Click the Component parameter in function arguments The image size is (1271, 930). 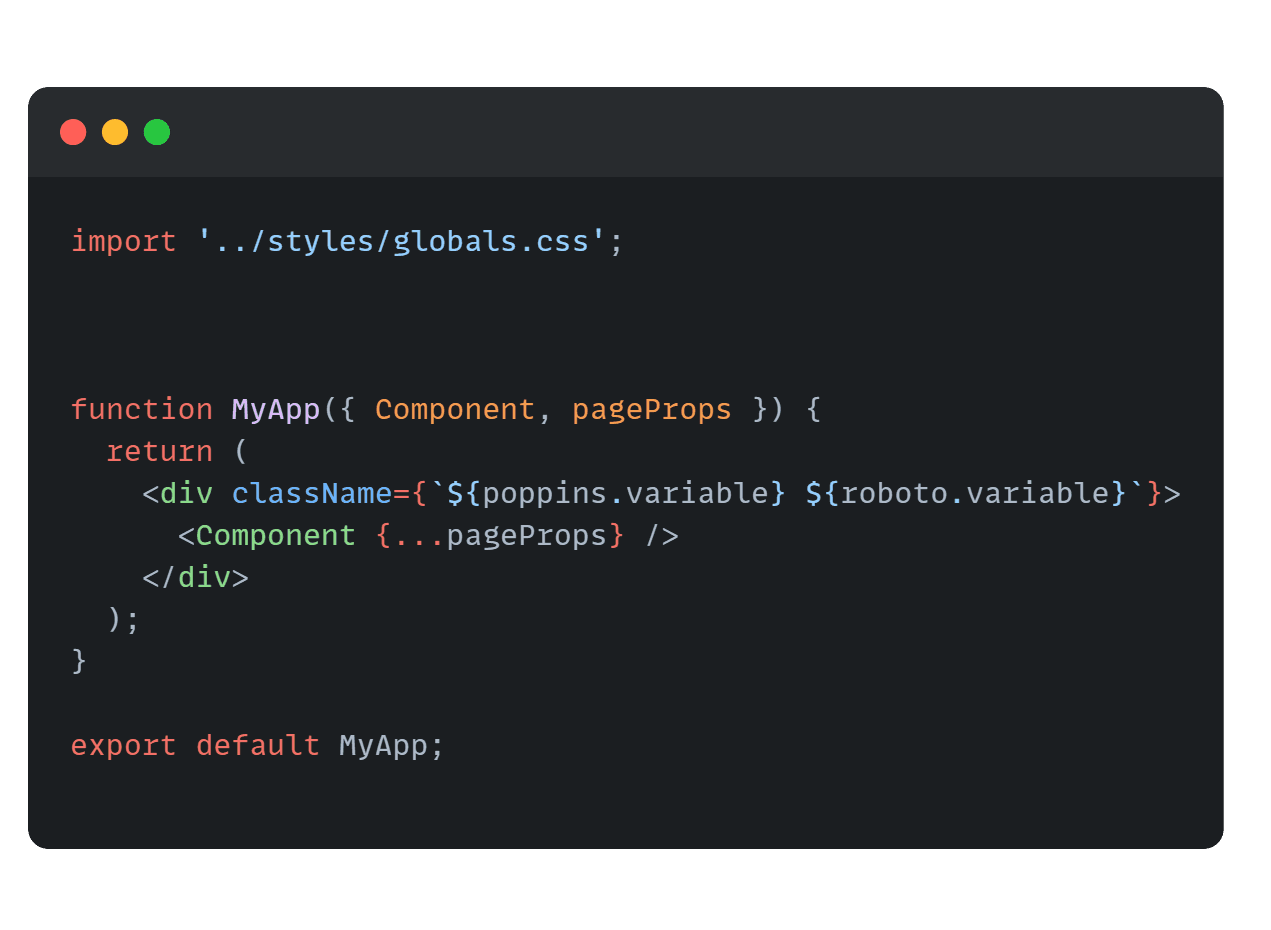point(455,409)
